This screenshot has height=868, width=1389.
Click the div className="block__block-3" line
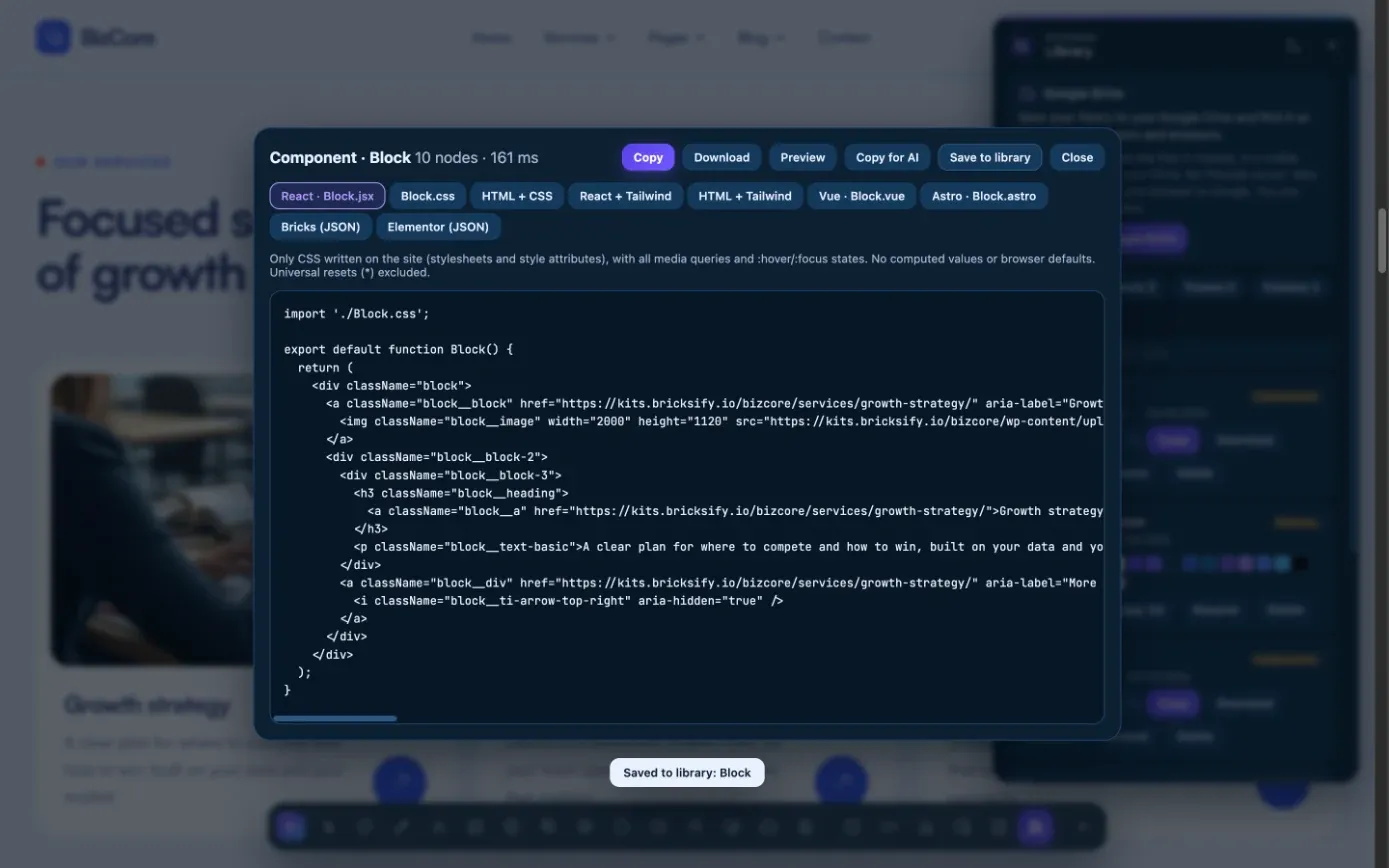[x=451, y=475]
